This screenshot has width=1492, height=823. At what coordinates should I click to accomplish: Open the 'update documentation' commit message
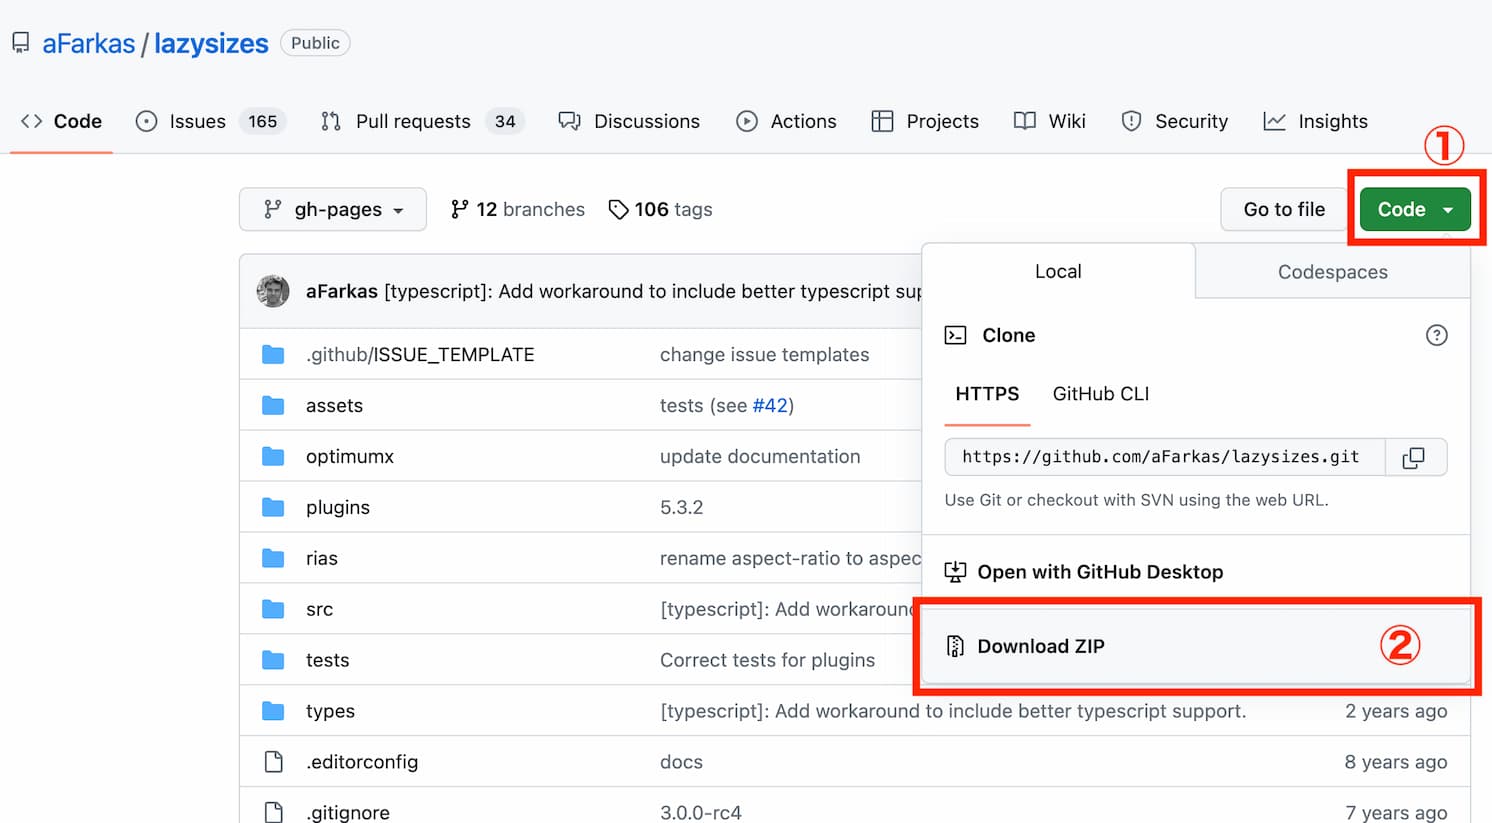click(x=760, y=457)
